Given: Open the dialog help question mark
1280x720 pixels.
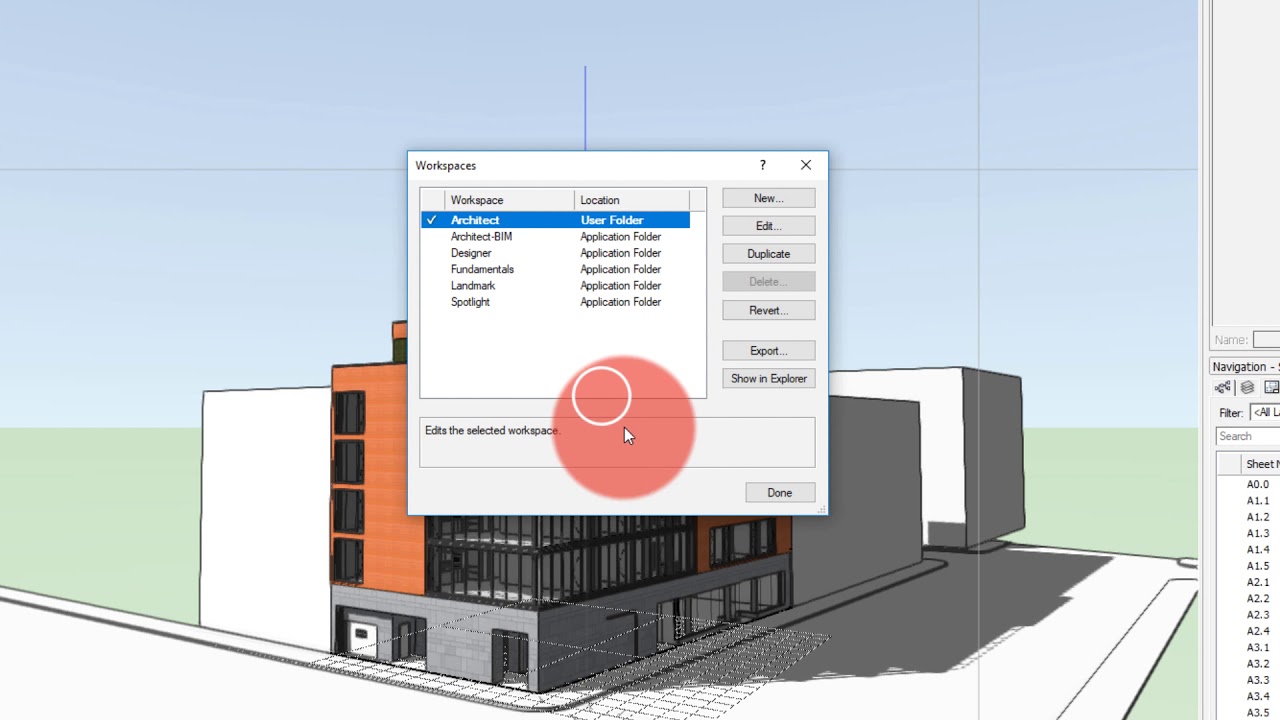Looking at the screenshot, I should click(762, 165).
